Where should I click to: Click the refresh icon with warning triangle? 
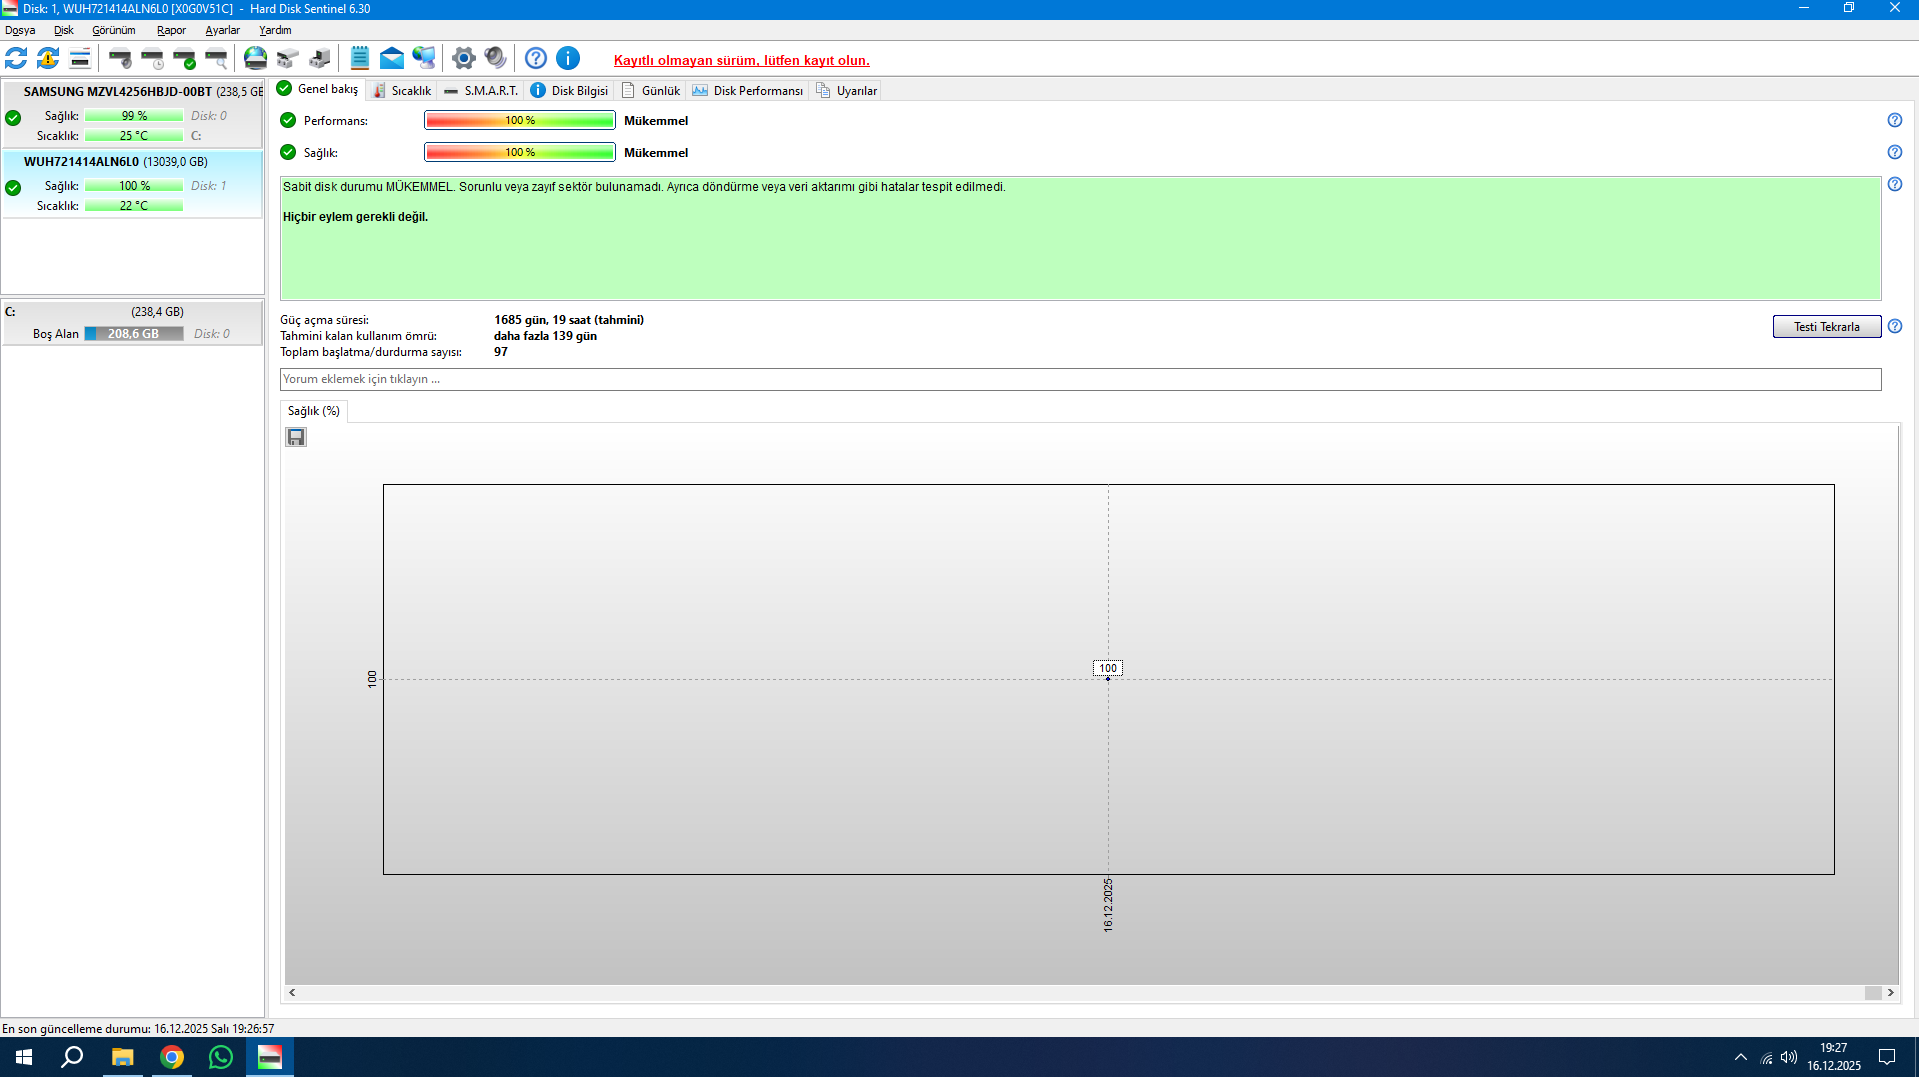(48, 58)
